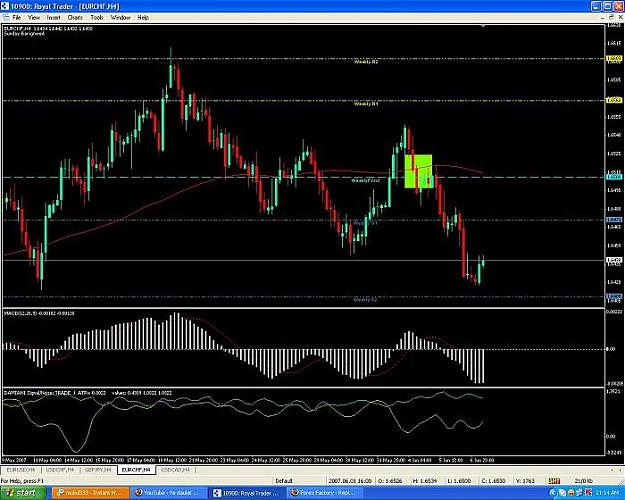This screenshot has height=500, width=625.
Task: Click the Weekly R2 line label
Action: point(366,62)
